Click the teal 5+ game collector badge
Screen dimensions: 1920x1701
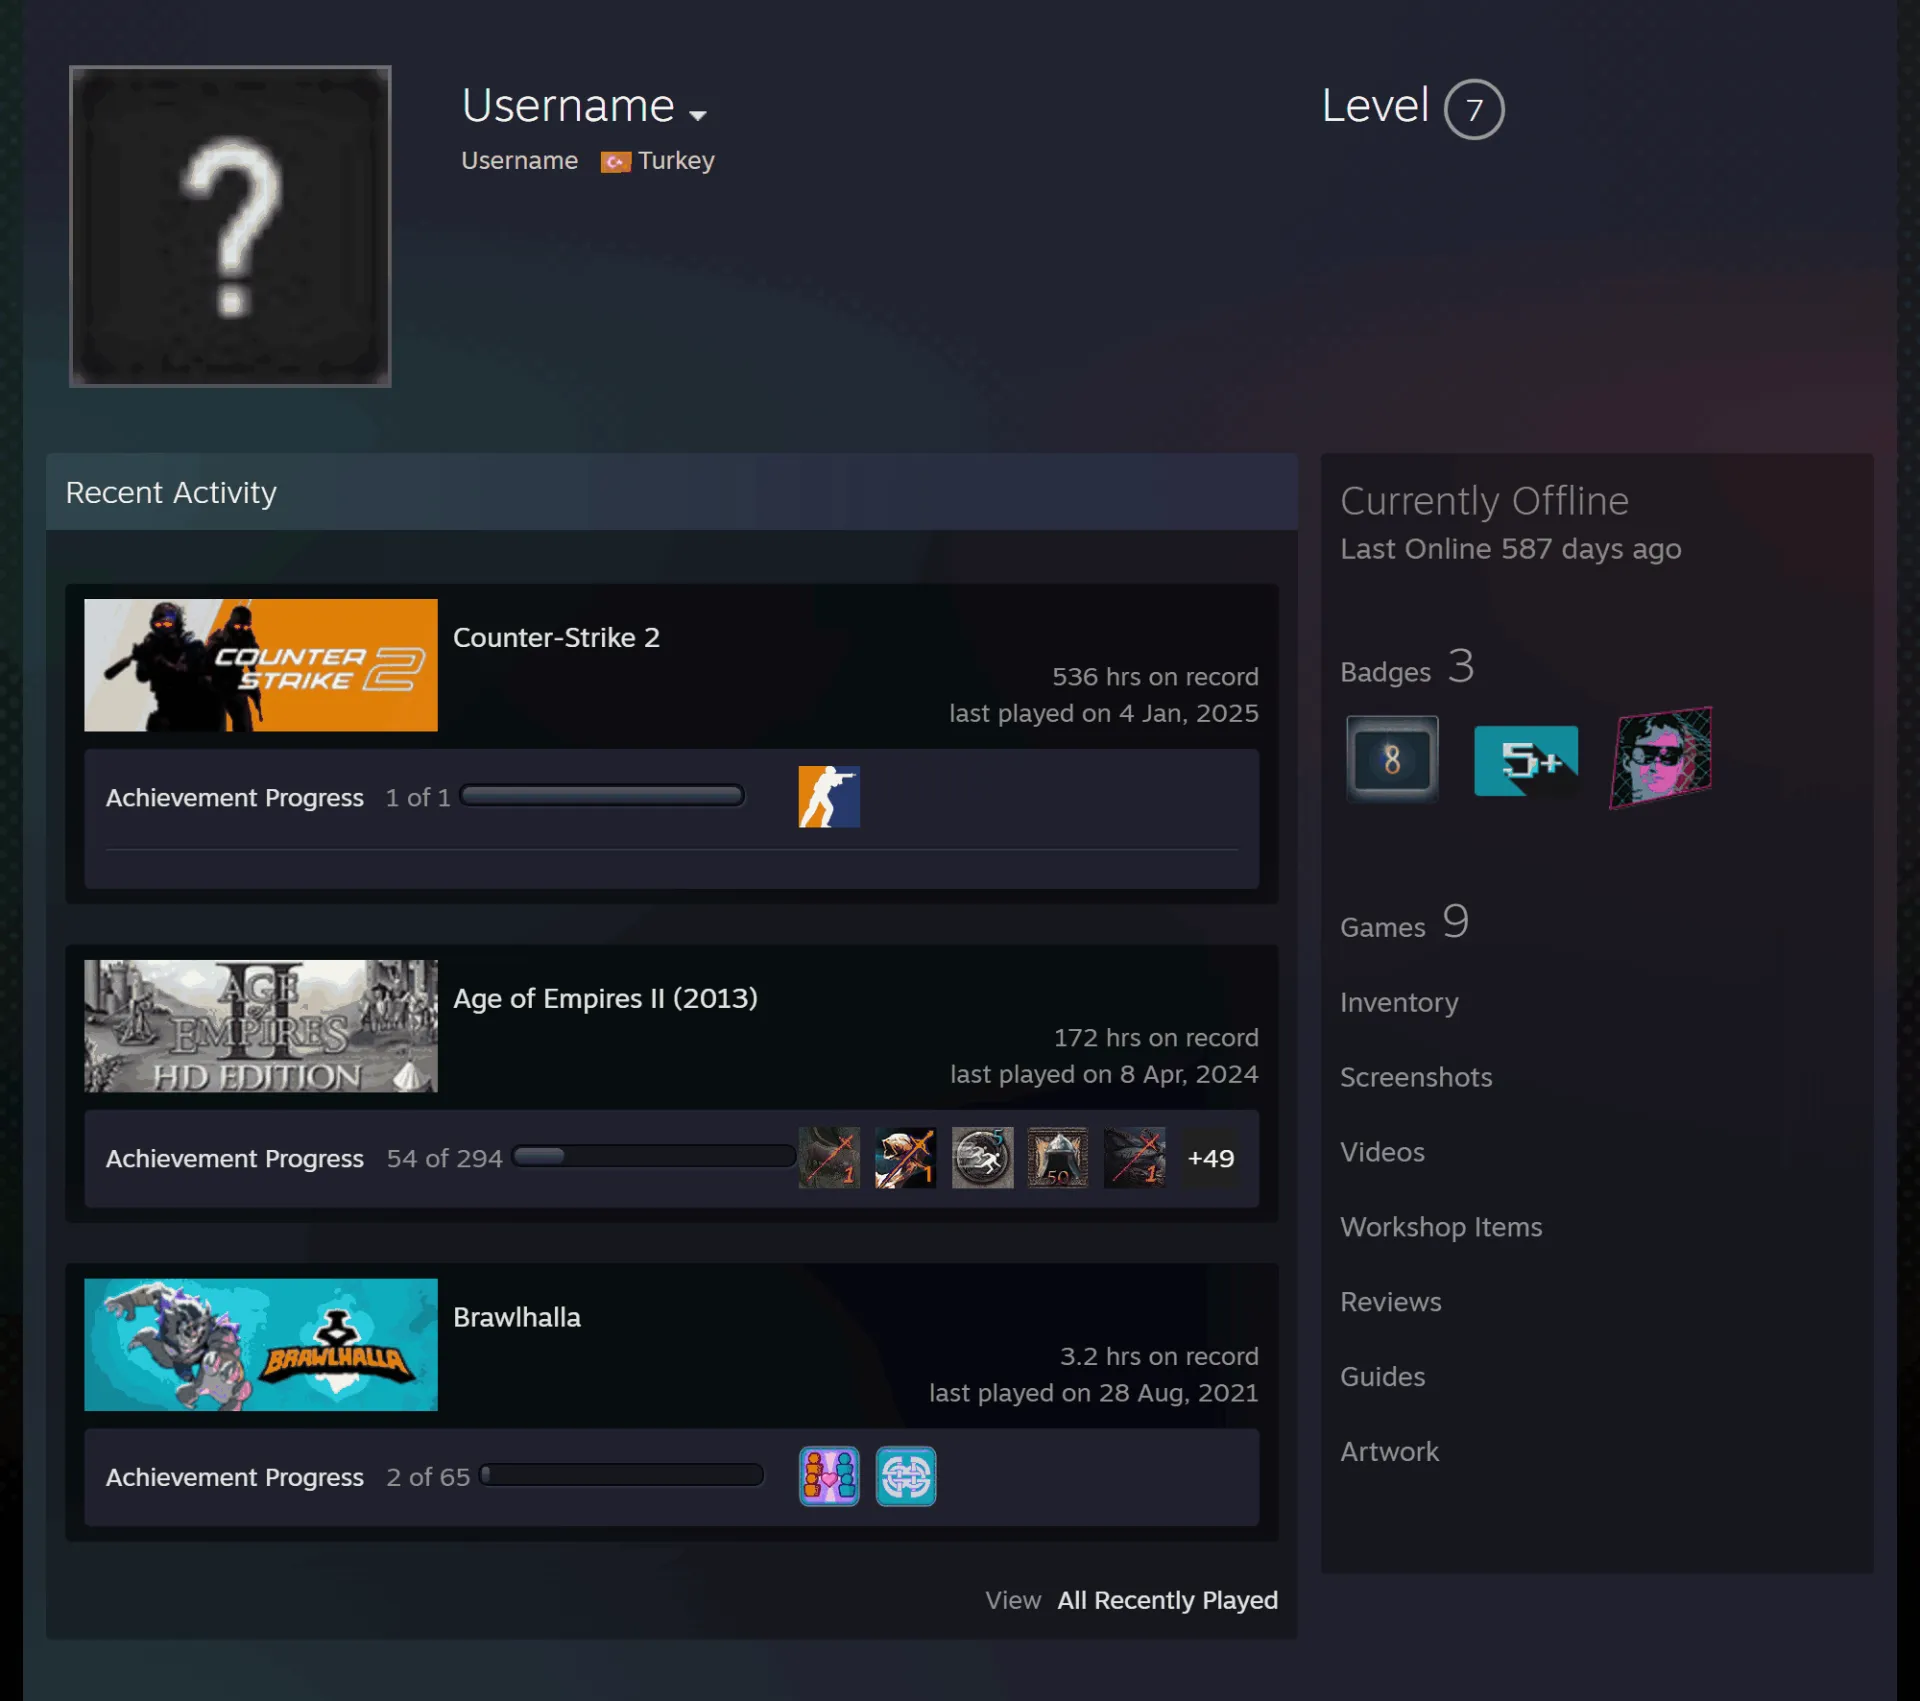[x=1526, y=760]
